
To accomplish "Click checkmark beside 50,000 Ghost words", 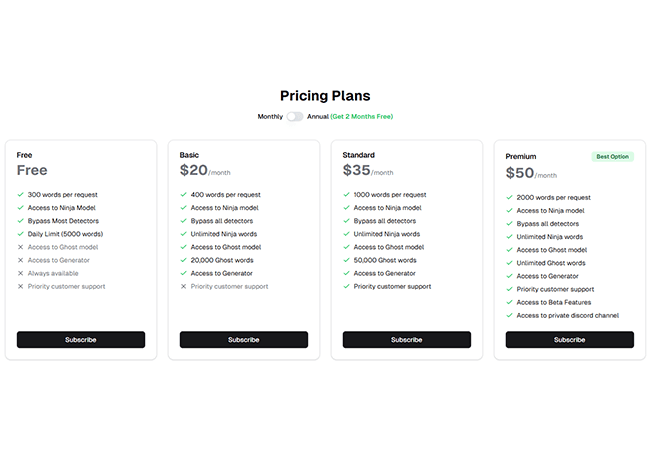I will click(x=347, y=260).
